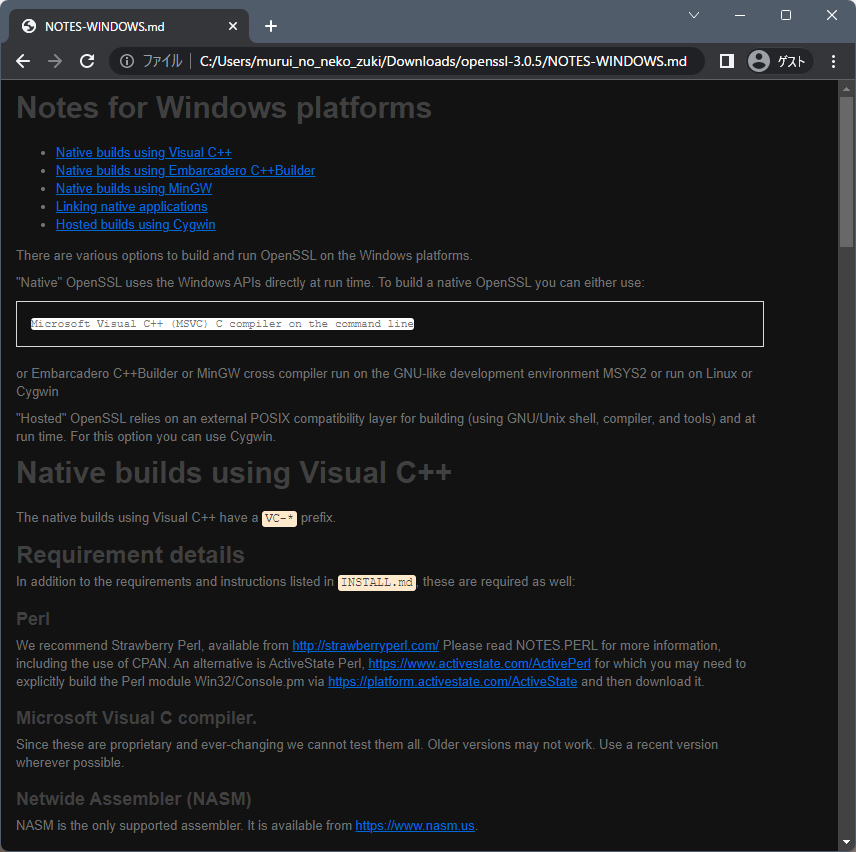Click the Native builds using Visual C++ heading
Viewport: 856px width, 852px height.
coord(234,472)
